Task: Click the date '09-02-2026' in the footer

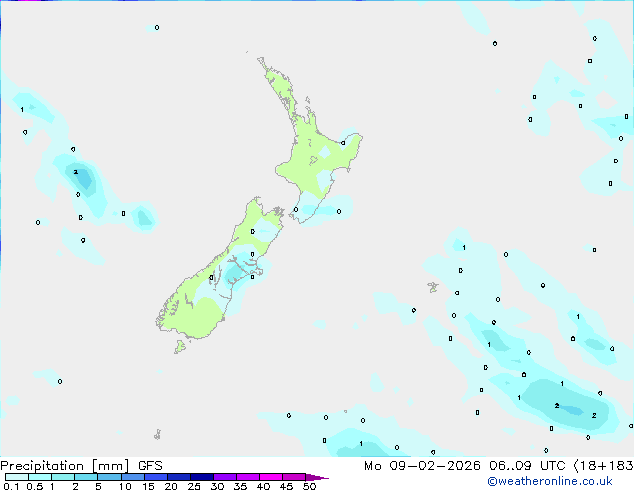Action: point(435,466)
